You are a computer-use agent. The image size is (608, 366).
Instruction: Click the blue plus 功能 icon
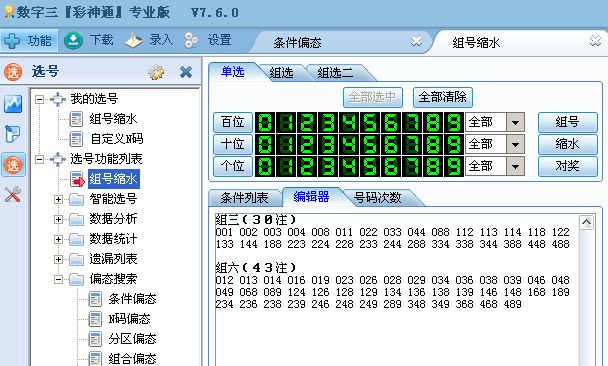pyautogui.click(x=12, y=41)
